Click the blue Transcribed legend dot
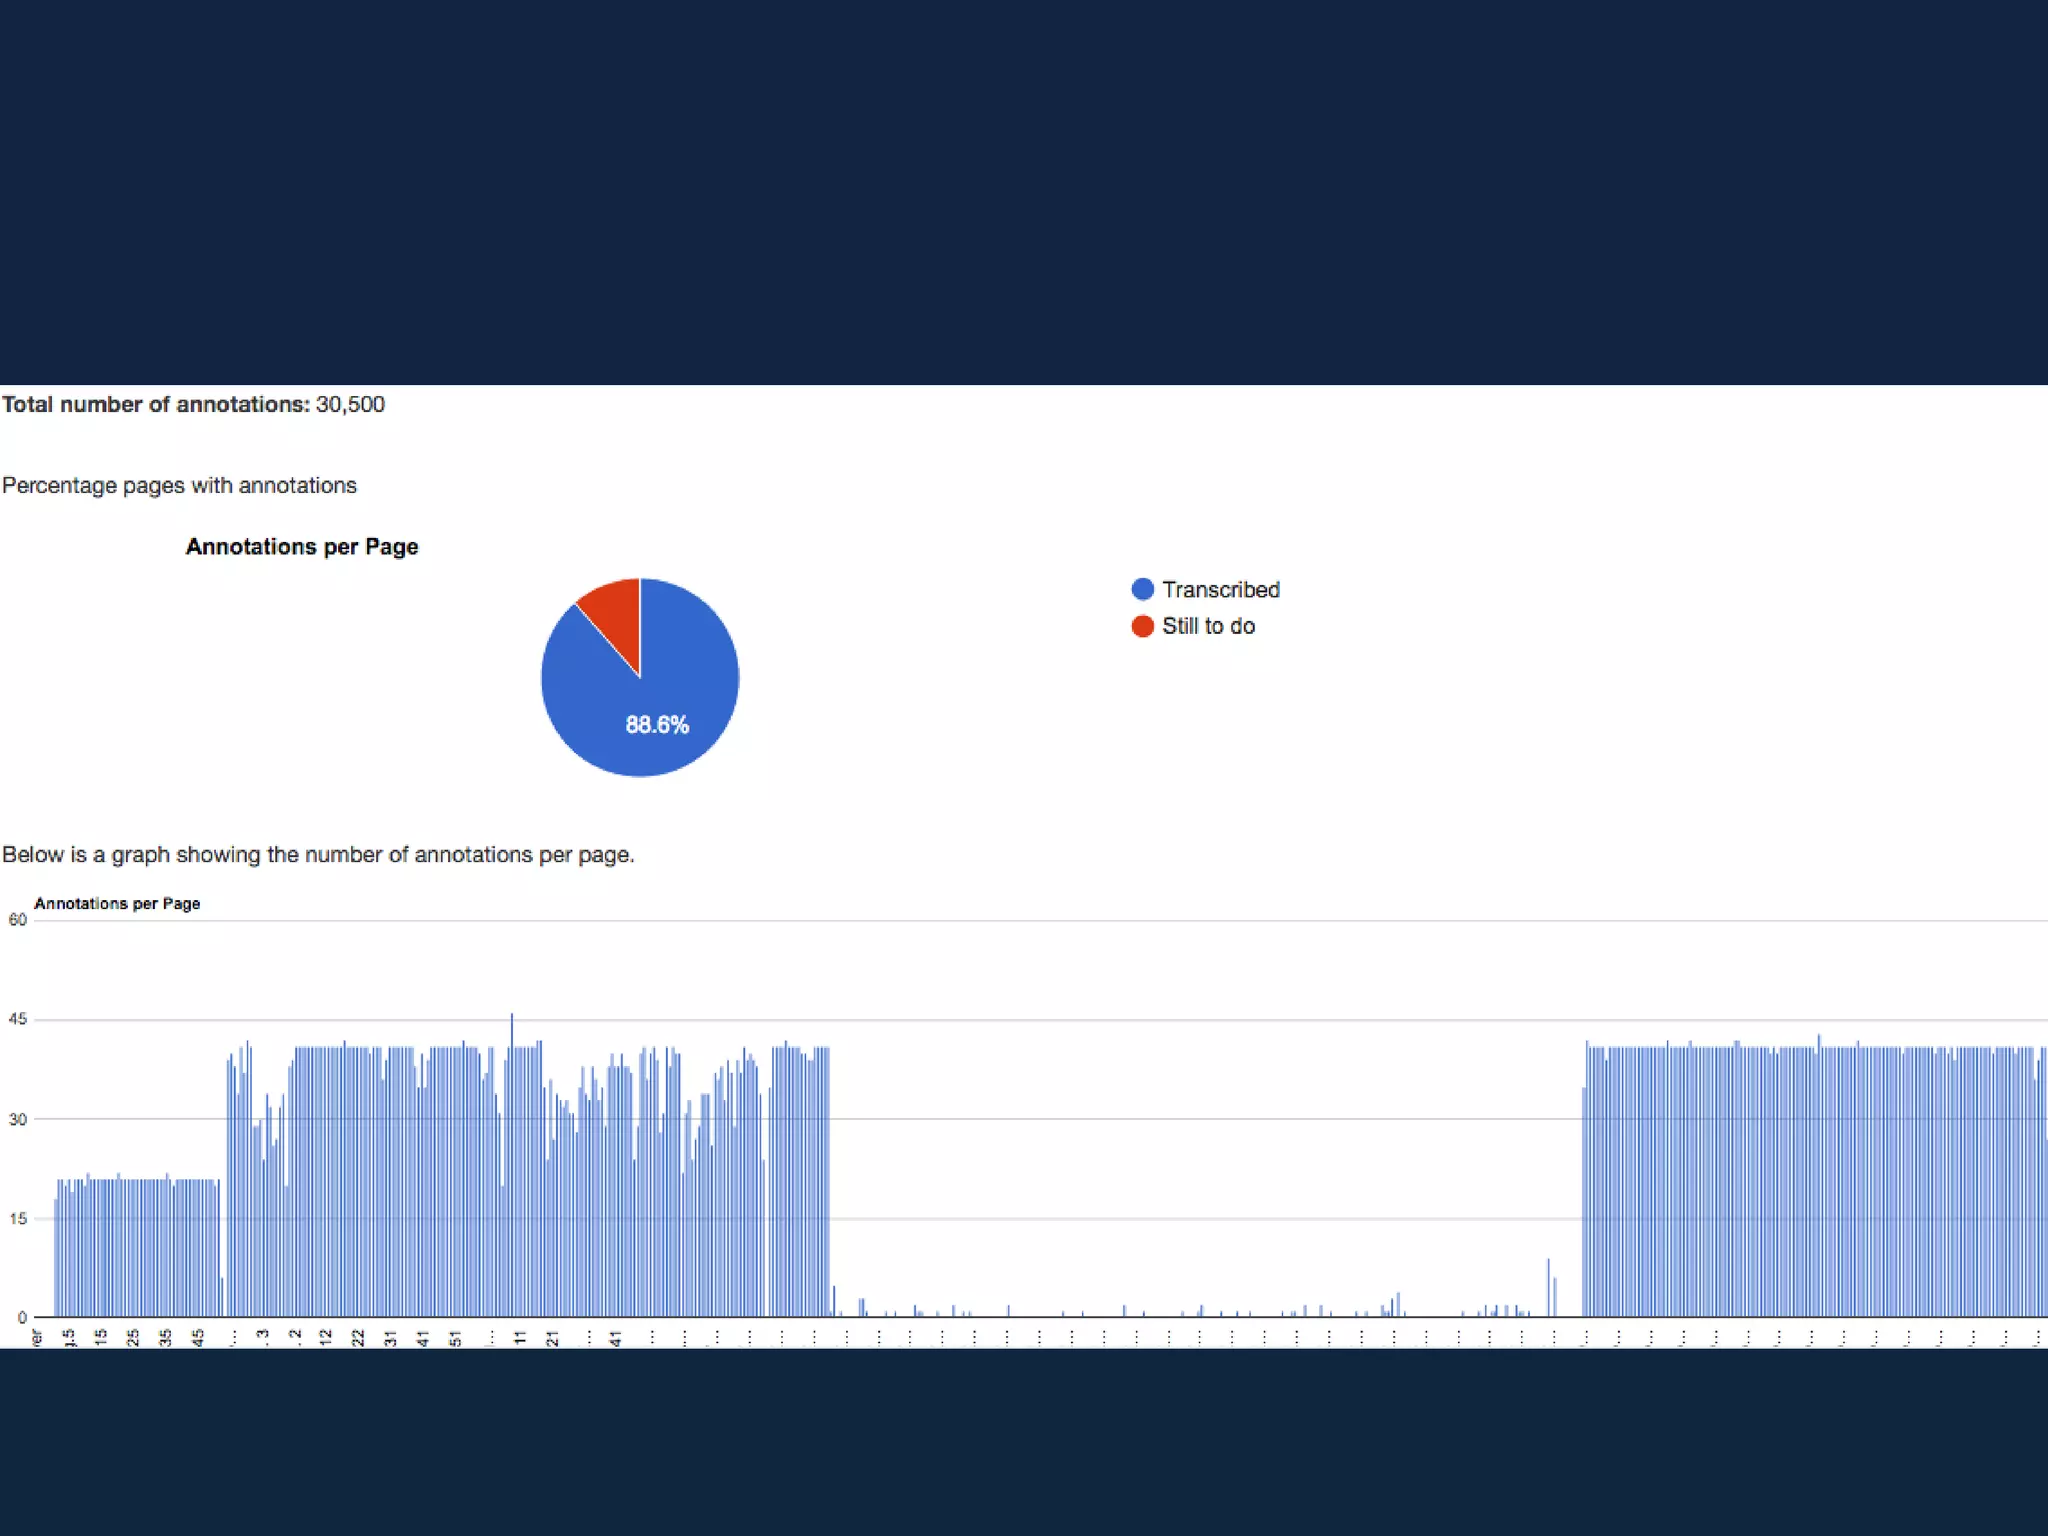Image resolution: width=2048 pixels, height=1536 pixels. [x=1142, y=589]
